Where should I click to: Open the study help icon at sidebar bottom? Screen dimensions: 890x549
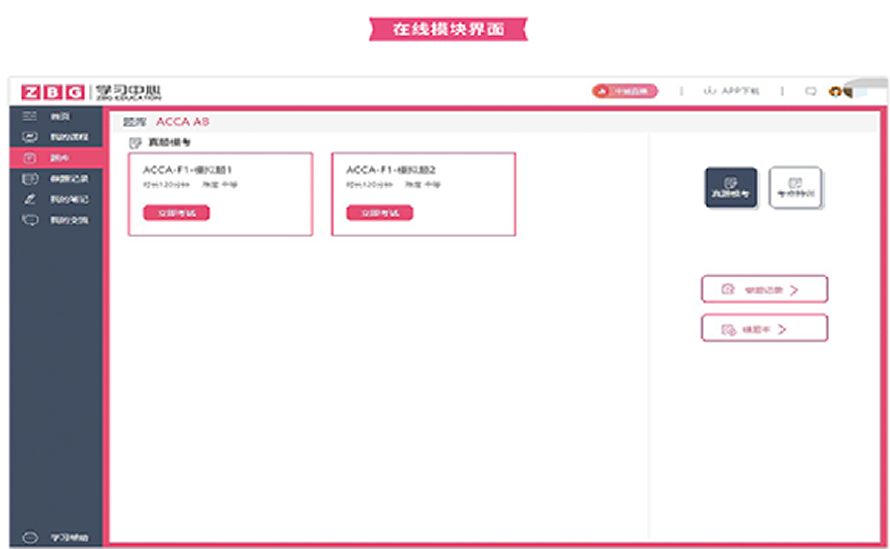[x=30, y=537]
